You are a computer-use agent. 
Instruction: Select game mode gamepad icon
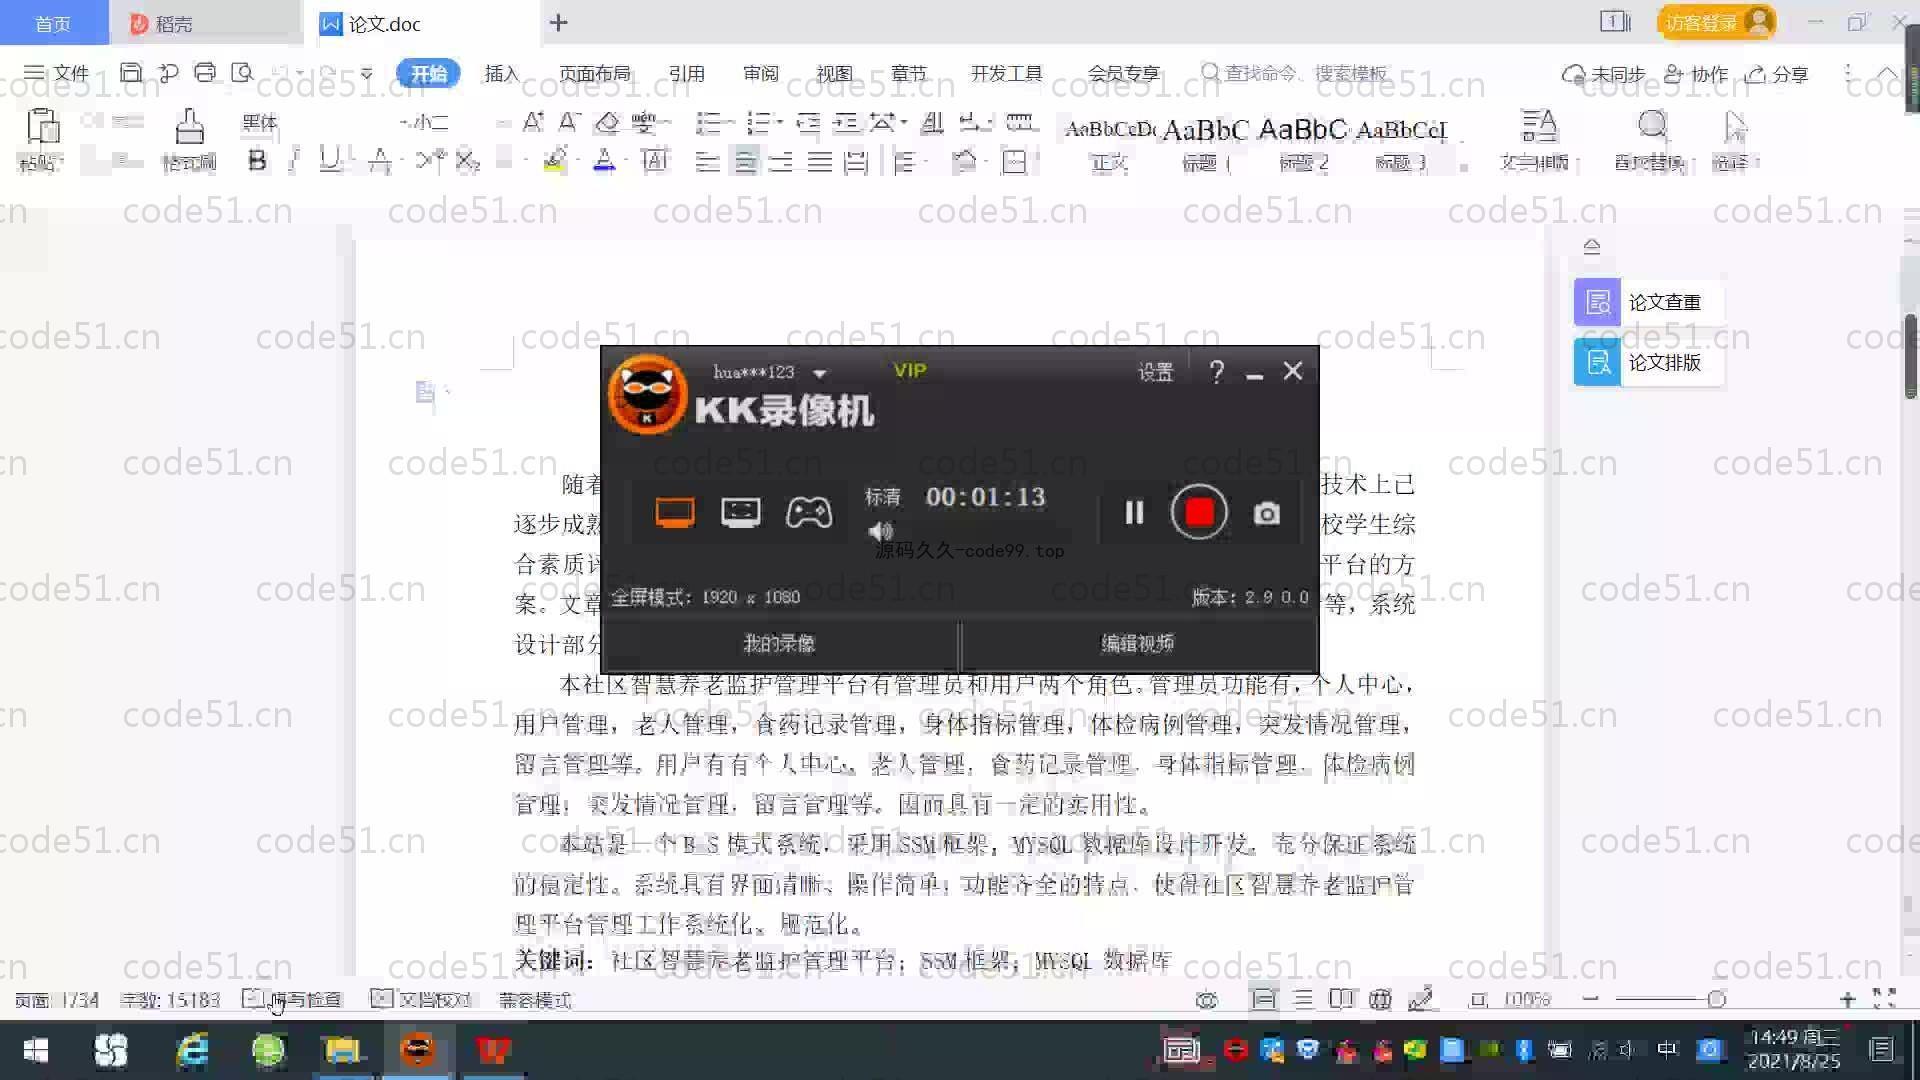tap(809, 512)
